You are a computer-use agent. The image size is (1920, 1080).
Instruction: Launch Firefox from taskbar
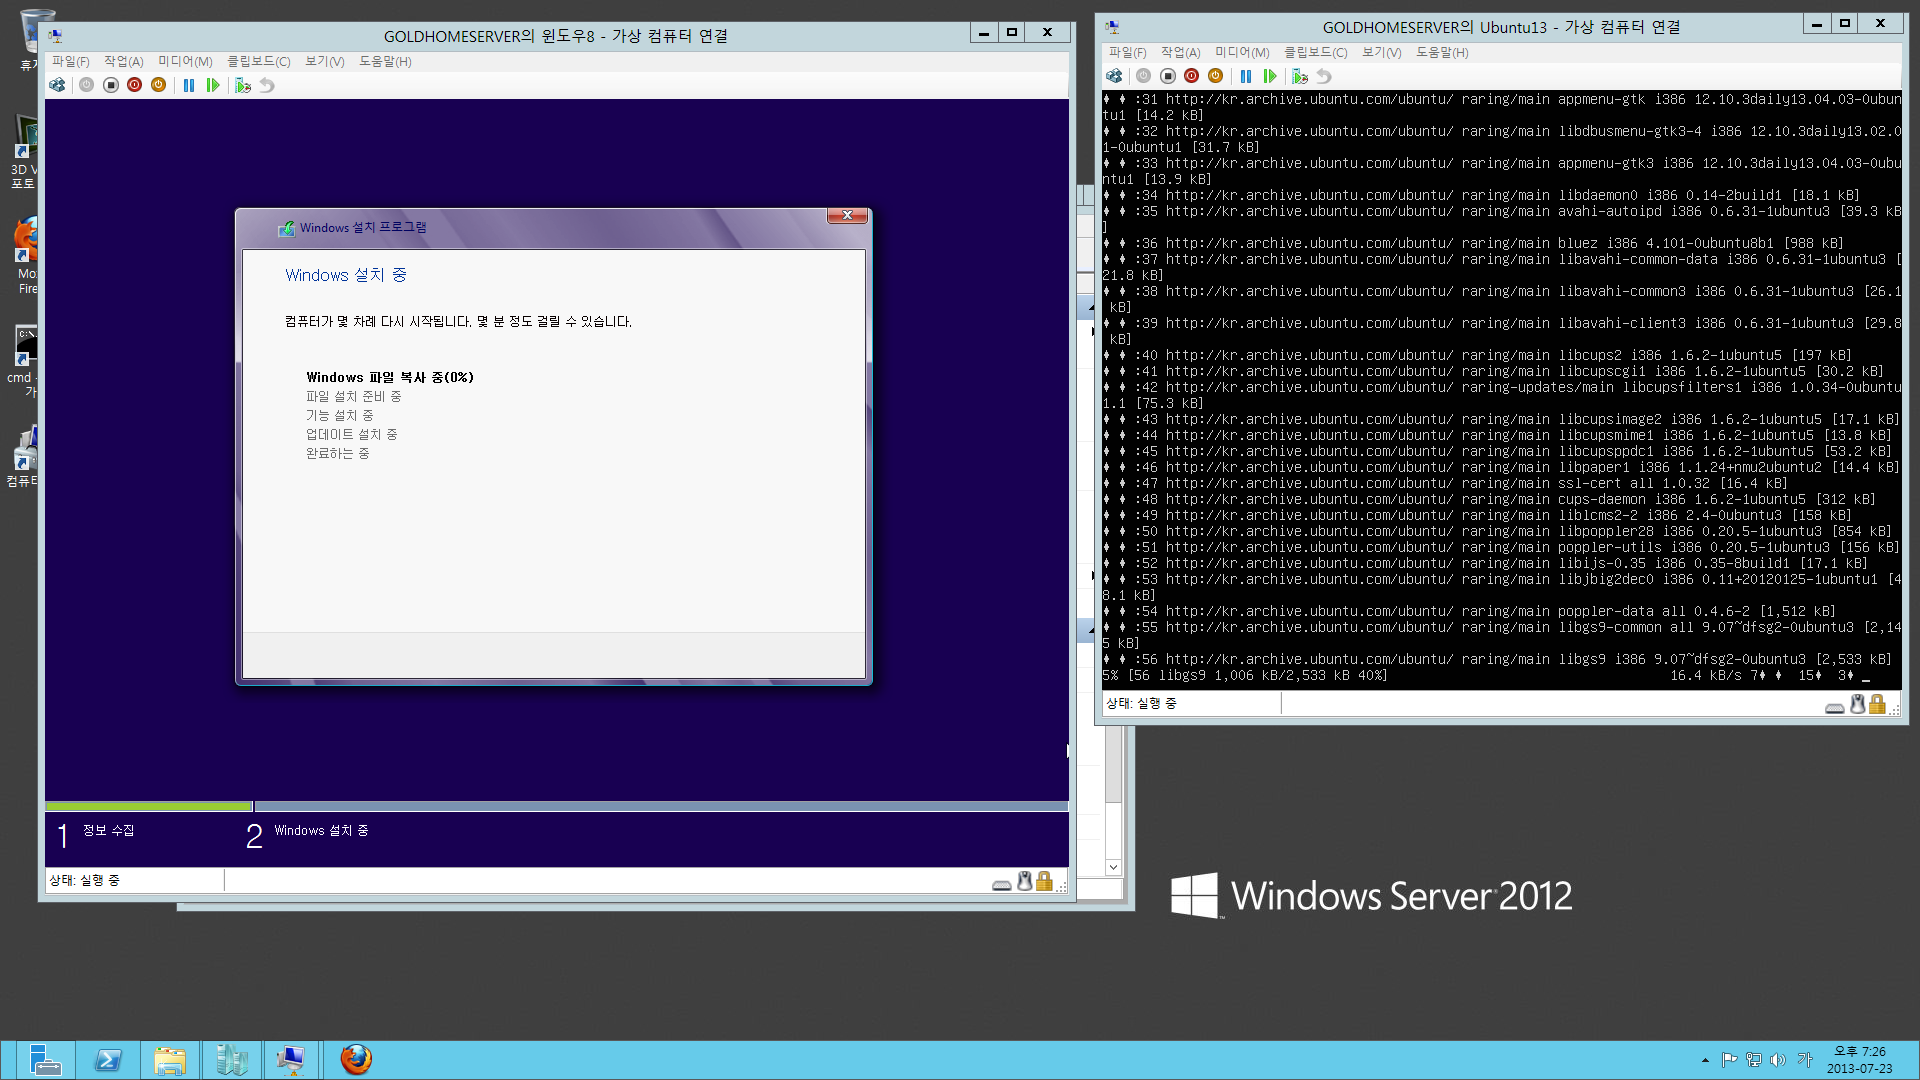pyautogui.click(x=356, y=1060)
